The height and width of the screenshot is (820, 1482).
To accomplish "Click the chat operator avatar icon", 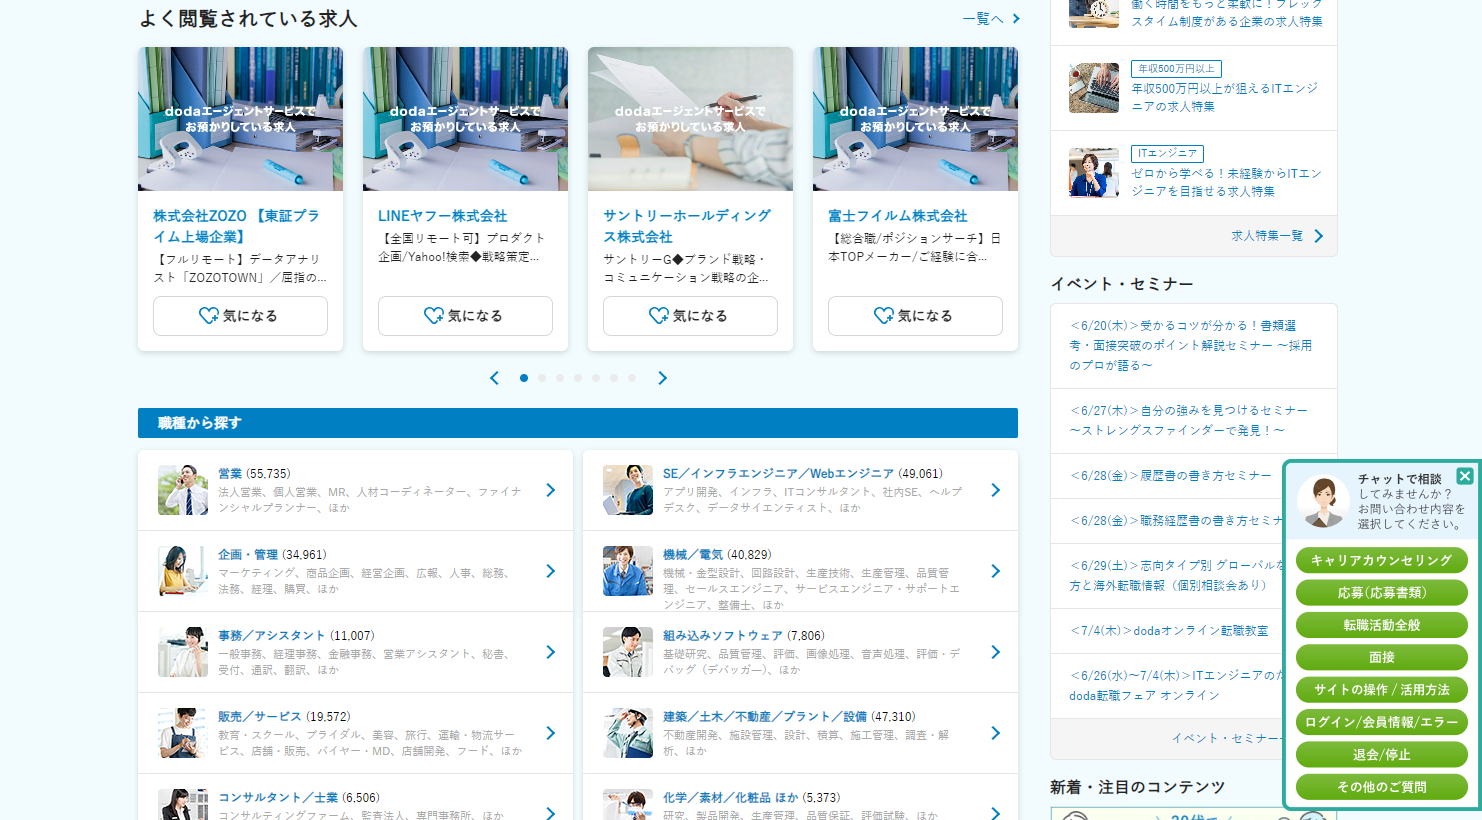I will tap(1323, 501).
